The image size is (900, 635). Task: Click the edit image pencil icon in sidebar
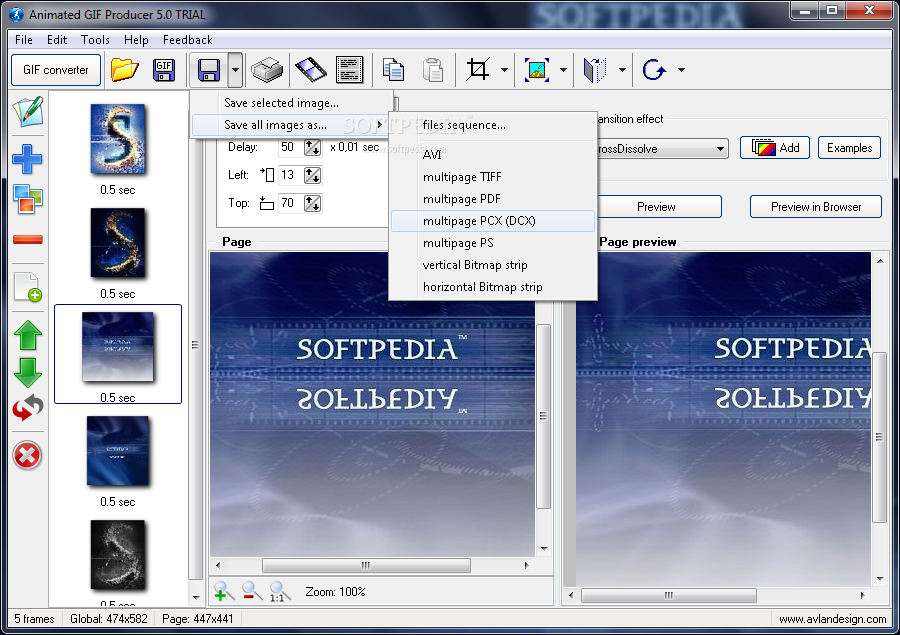tap(28, 112)
